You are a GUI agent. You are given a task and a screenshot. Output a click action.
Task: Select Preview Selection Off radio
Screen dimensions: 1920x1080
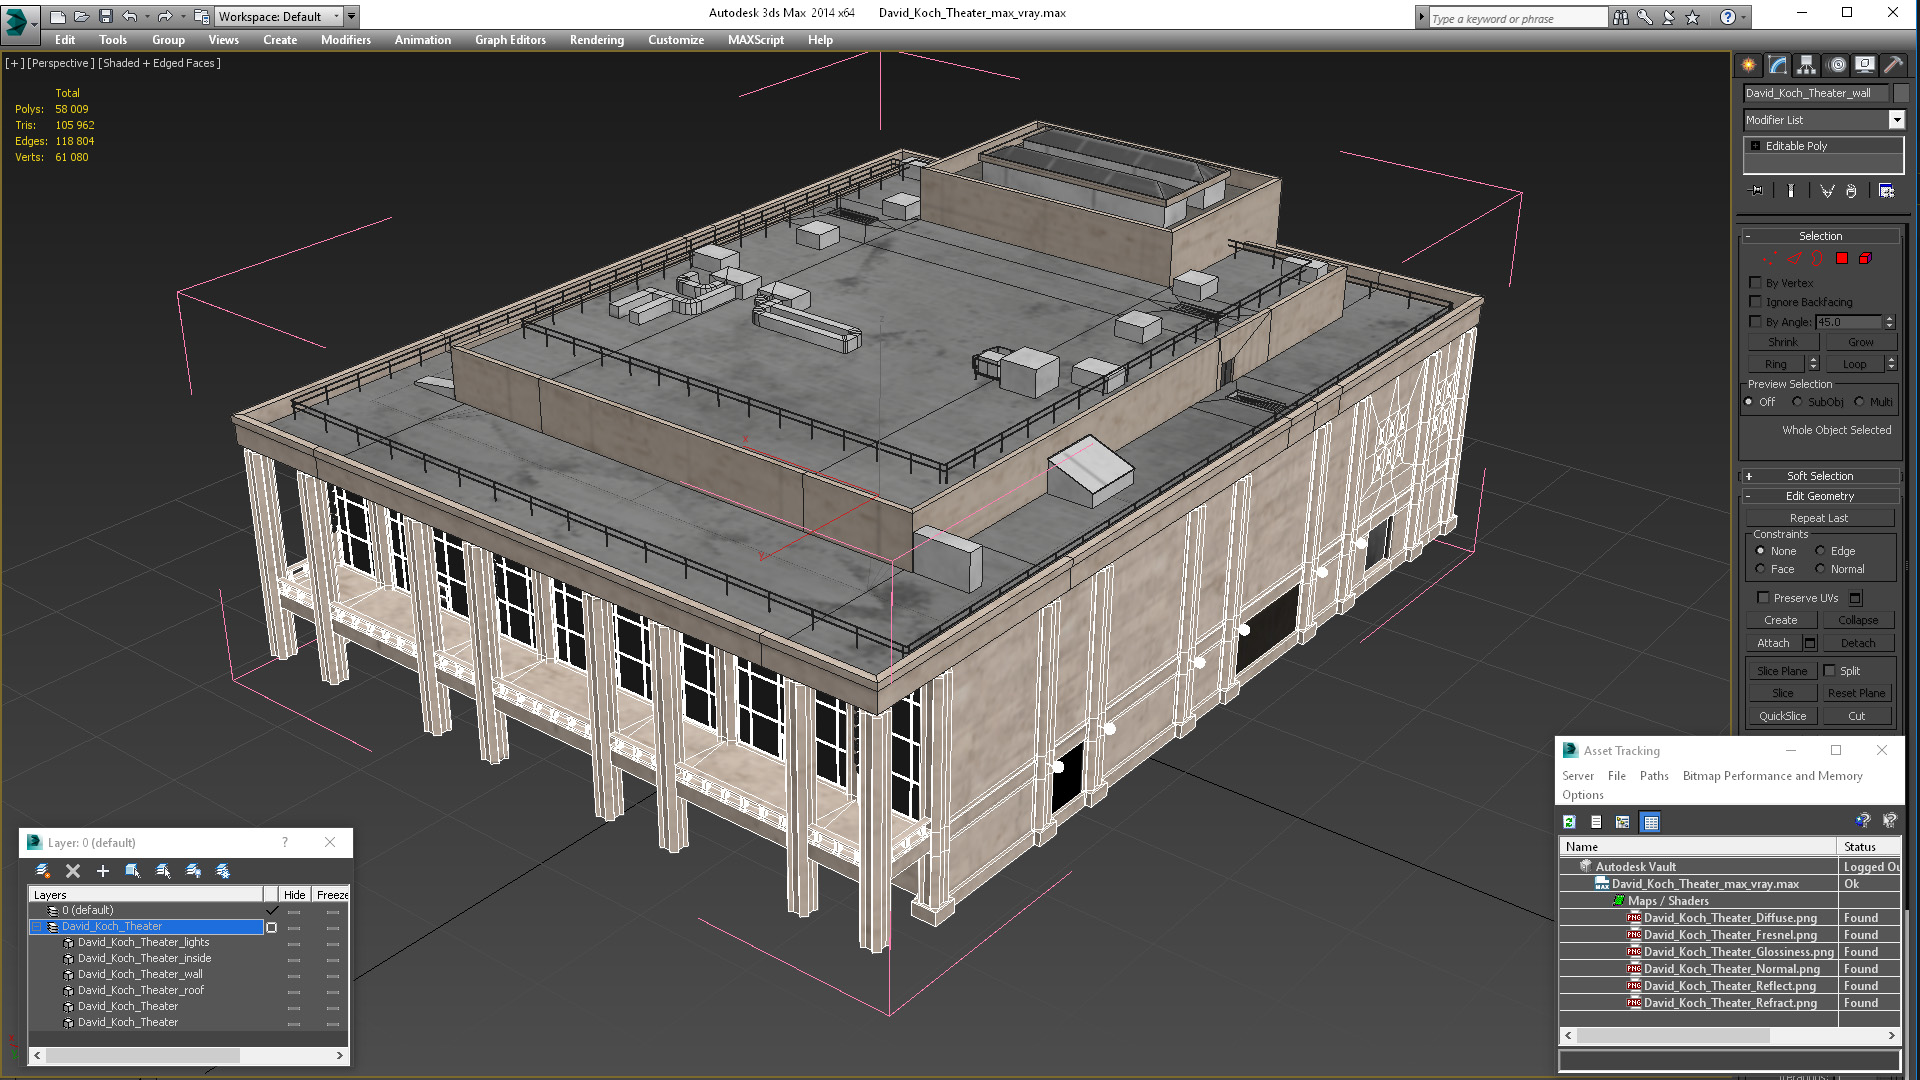(1749, 402)
